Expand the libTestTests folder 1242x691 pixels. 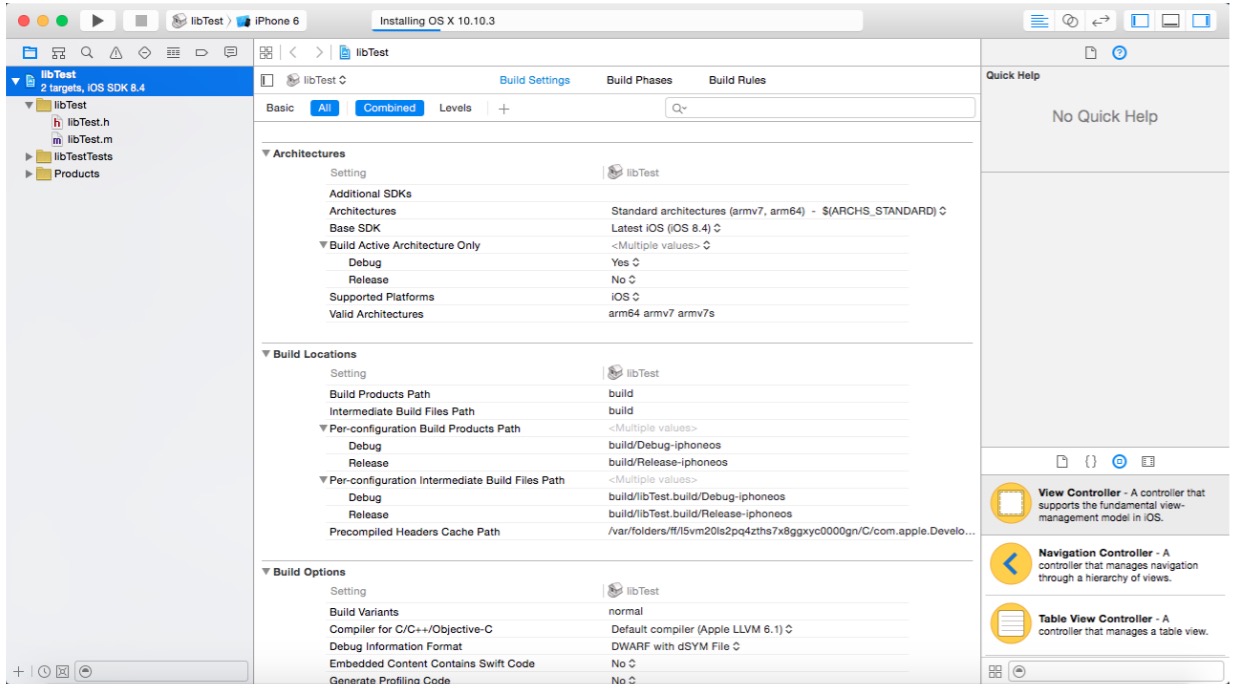click(29, 157)
